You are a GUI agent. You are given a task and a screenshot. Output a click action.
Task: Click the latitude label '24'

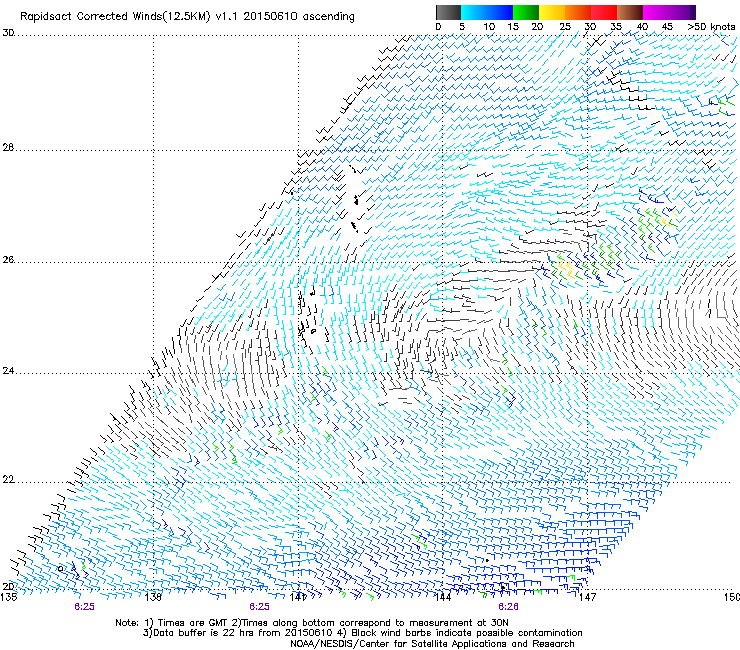point(8,371)
